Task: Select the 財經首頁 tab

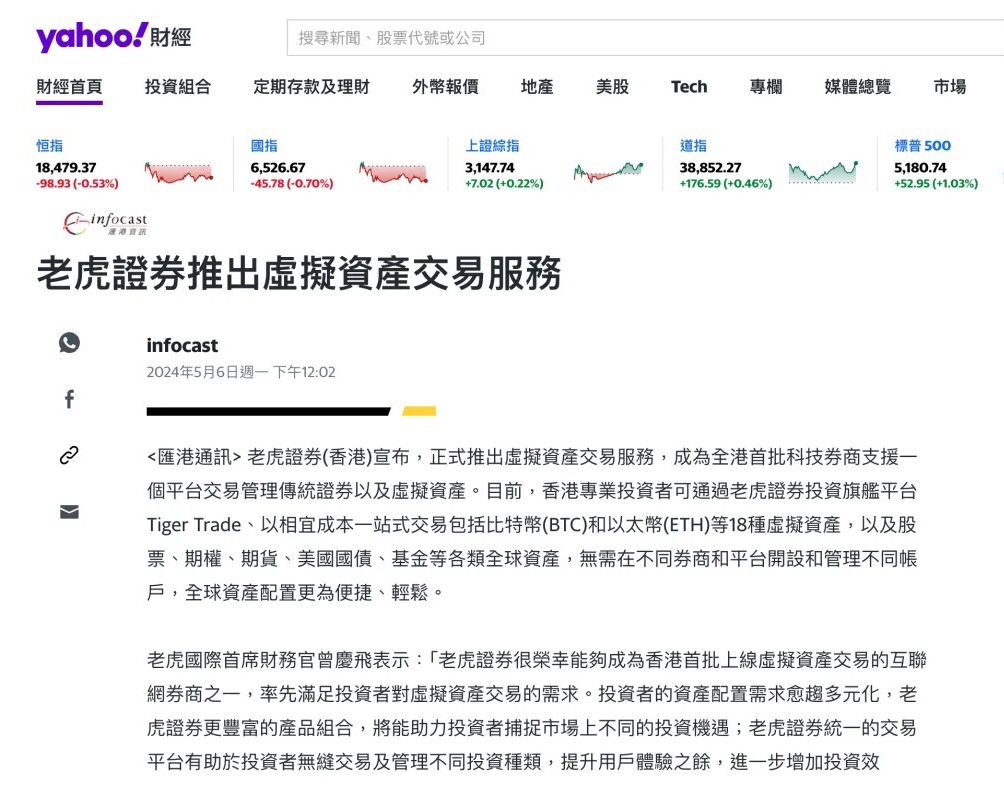Action: pos(69,87)
